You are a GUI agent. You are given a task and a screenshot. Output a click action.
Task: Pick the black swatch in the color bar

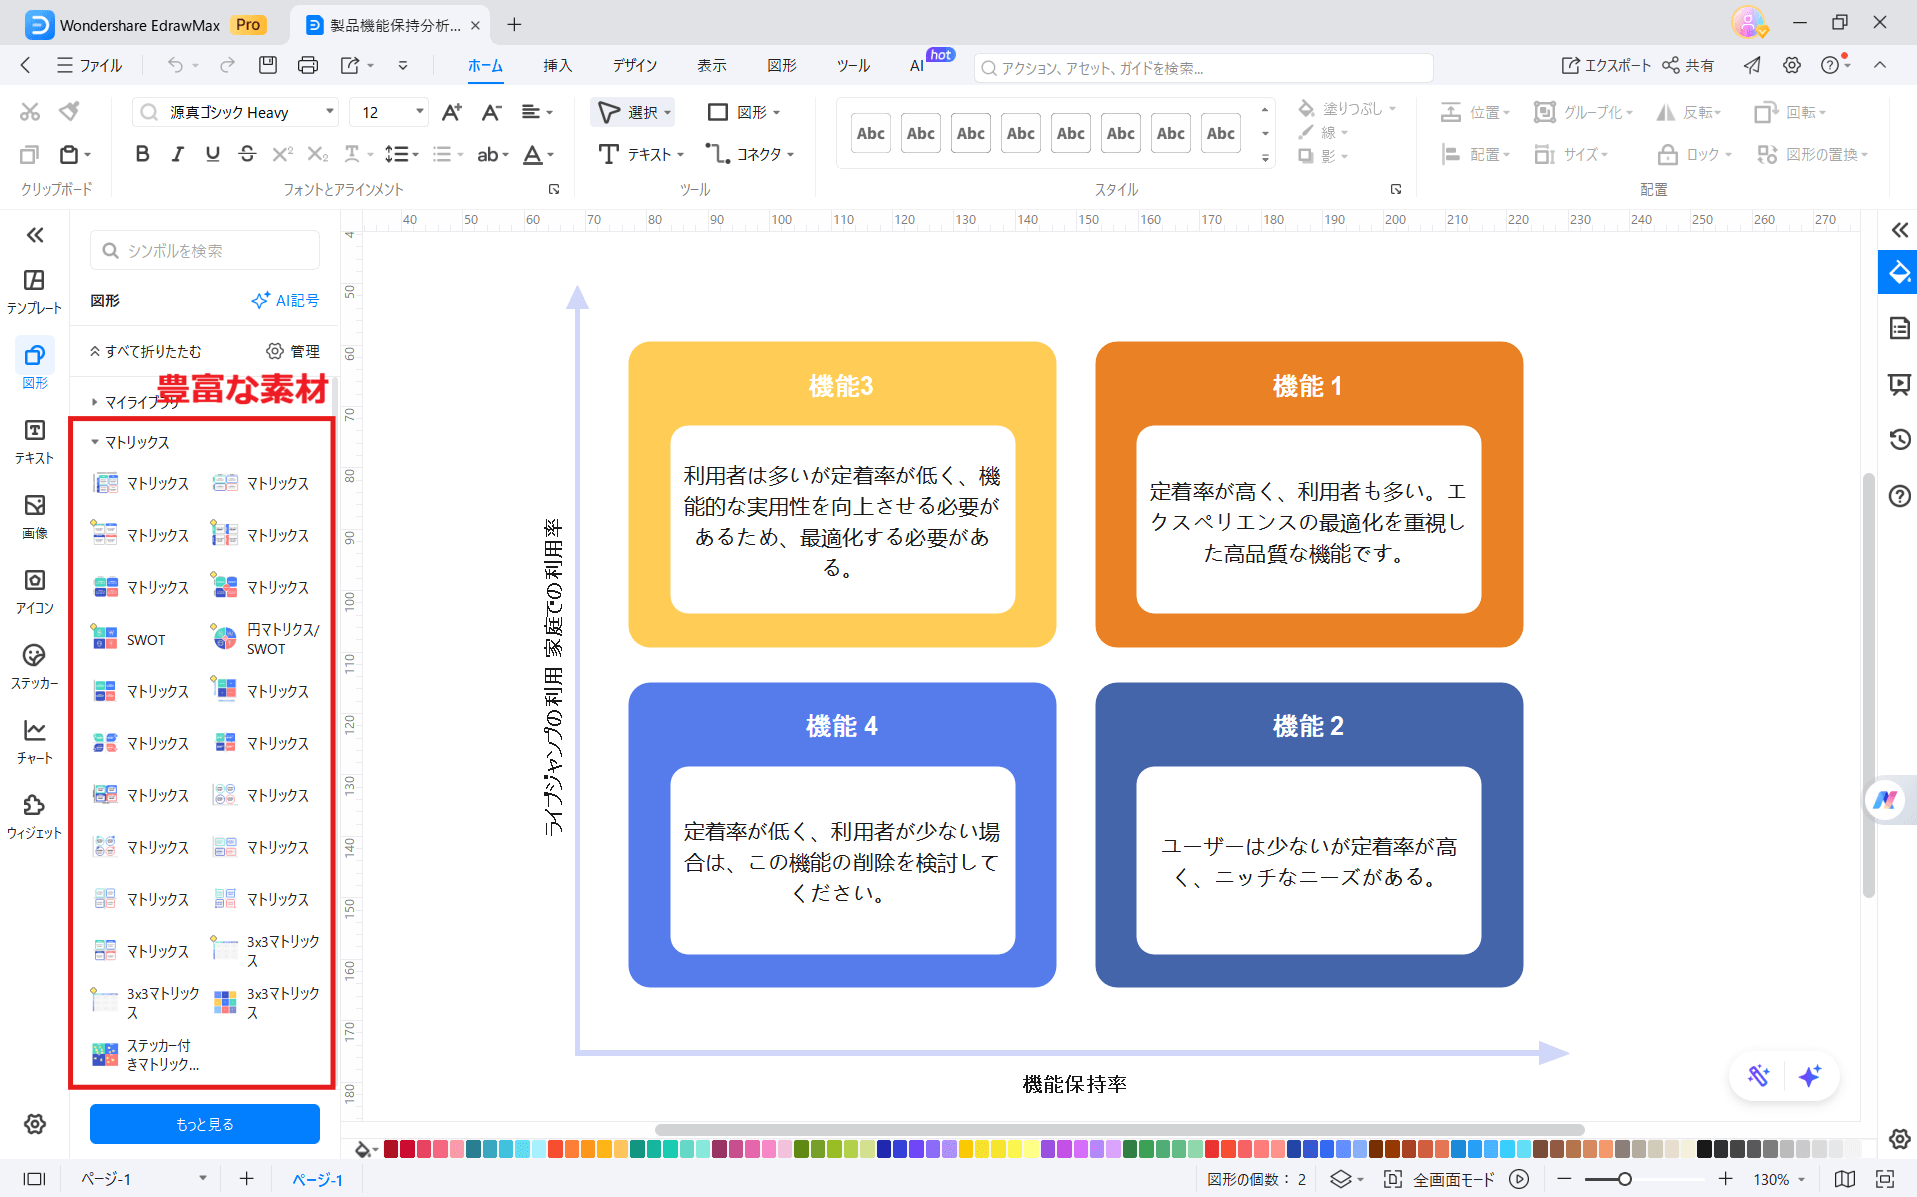1705,1149
